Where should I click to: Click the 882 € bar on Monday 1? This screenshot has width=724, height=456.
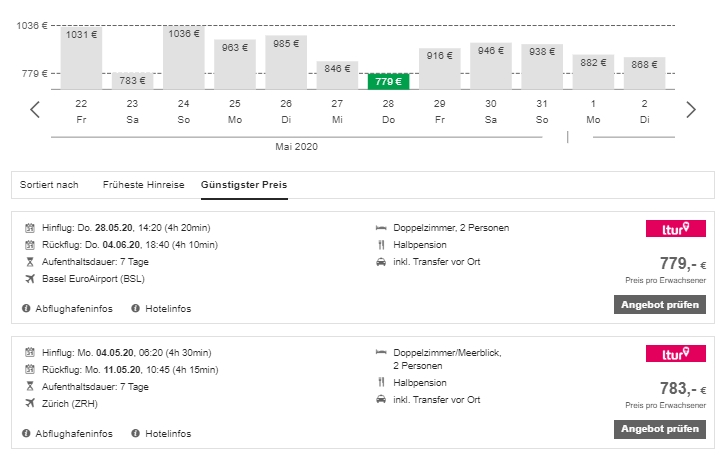coord(592,72)
